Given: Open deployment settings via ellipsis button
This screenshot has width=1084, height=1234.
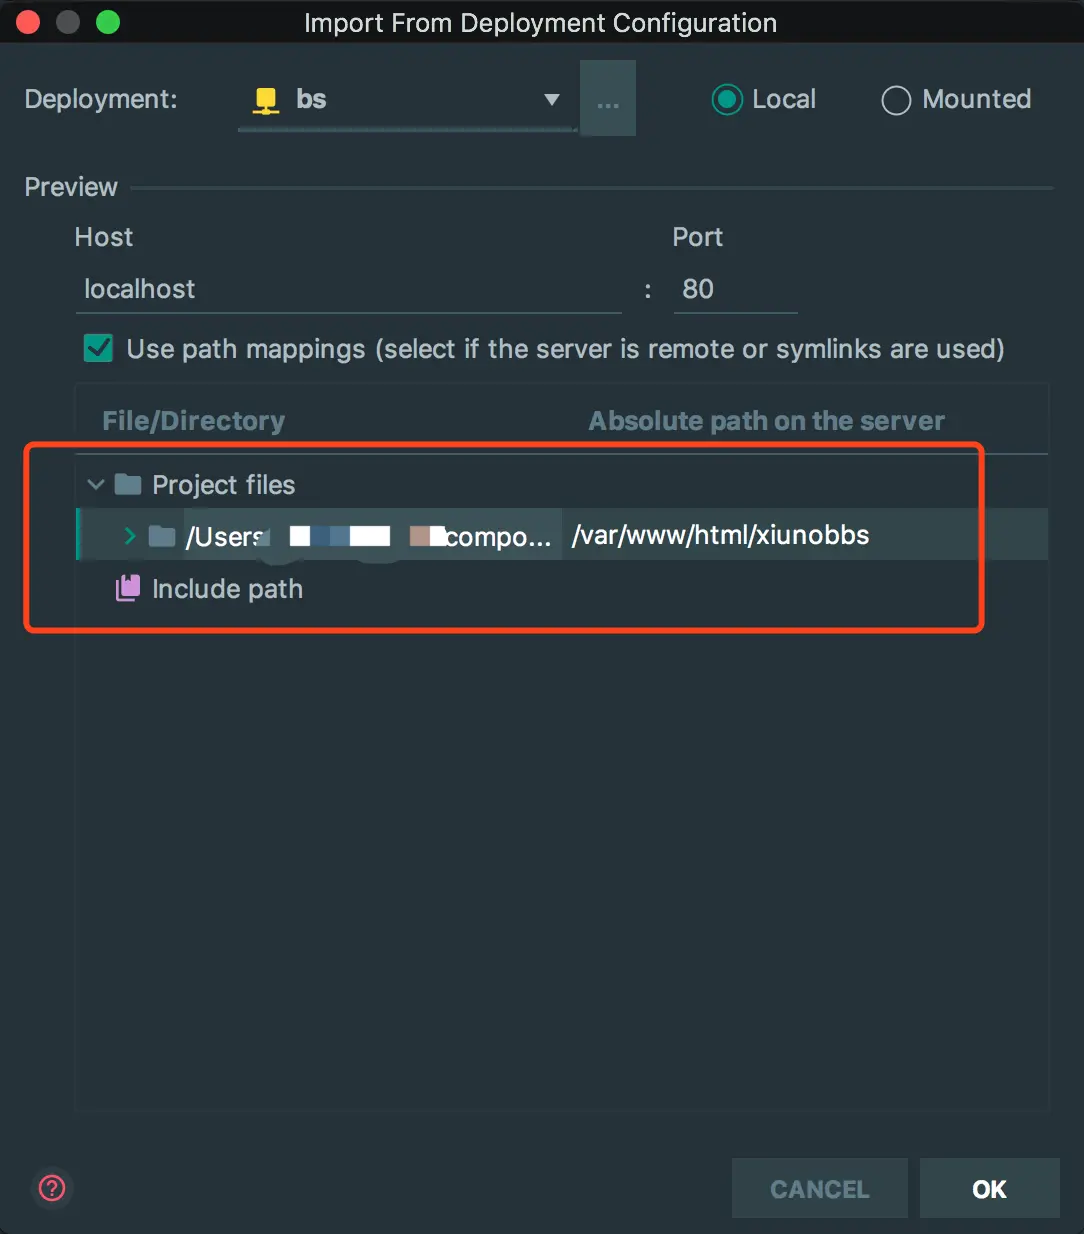Looking at the screenshot, I should point(608,99).
